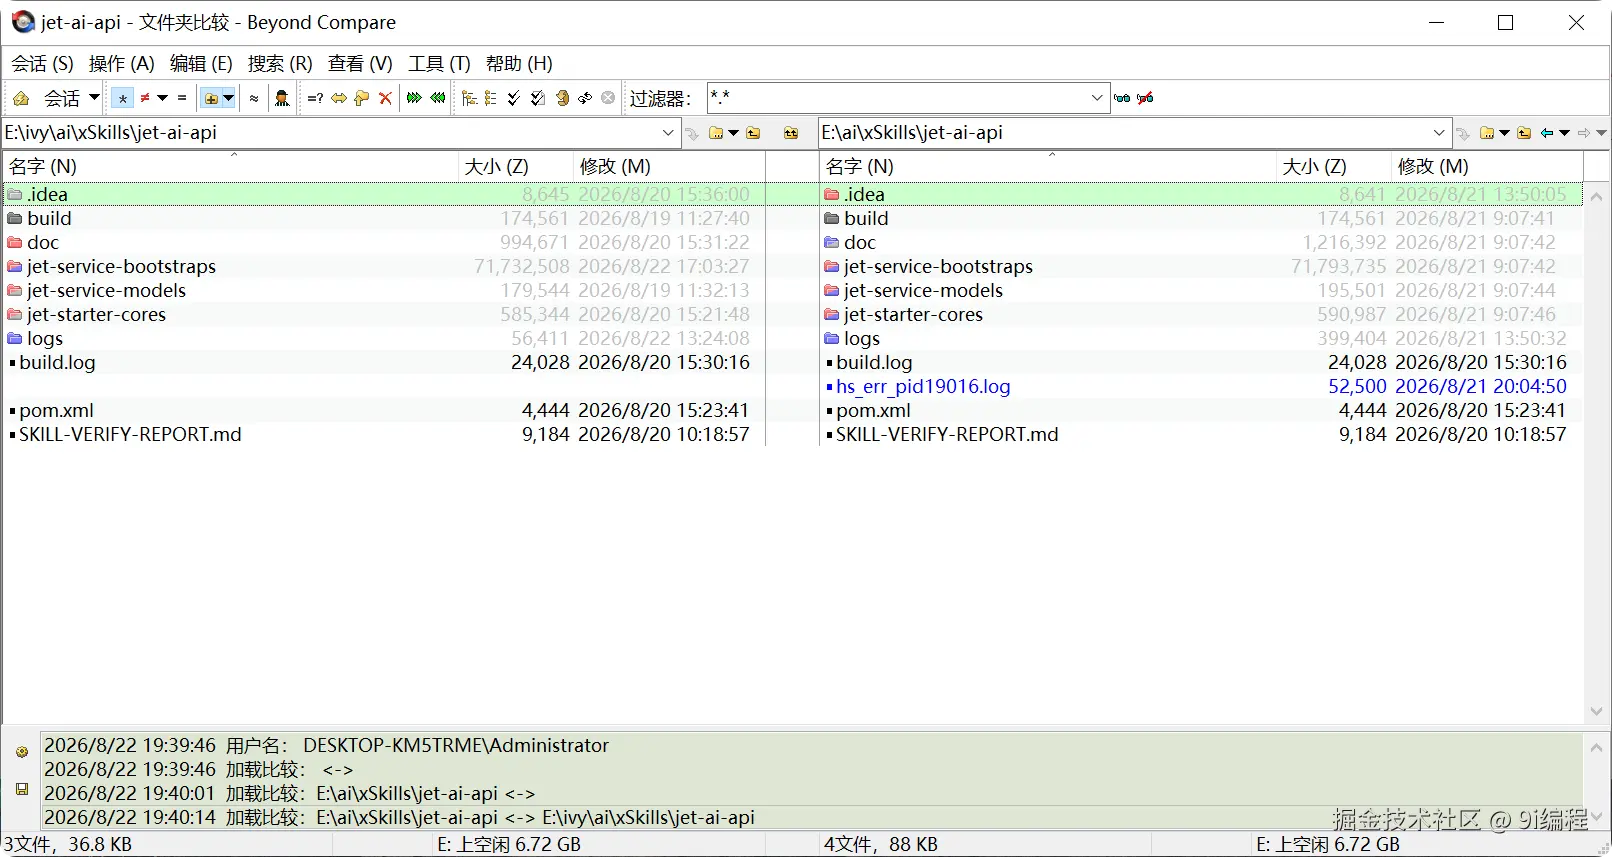Delete selection with red X icon
Screen dimensions: 1612x857
tap(385, 98)
